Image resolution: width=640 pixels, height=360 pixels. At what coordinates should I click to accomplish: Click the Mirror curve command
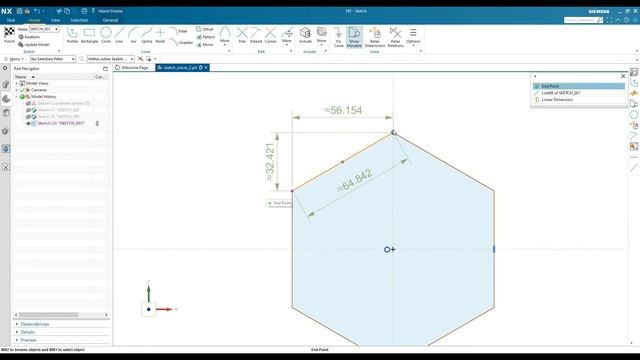pos(205,44)
